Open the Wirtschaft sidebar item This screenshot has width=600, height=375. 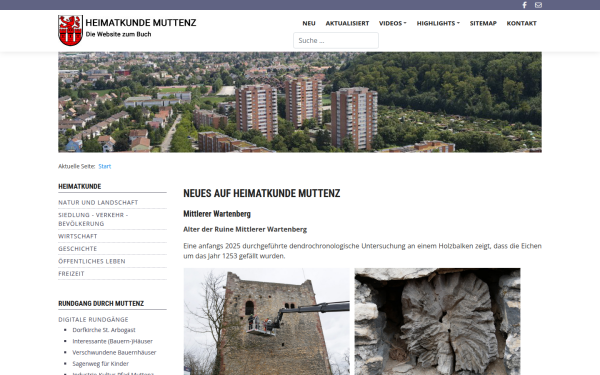[78, 236]
